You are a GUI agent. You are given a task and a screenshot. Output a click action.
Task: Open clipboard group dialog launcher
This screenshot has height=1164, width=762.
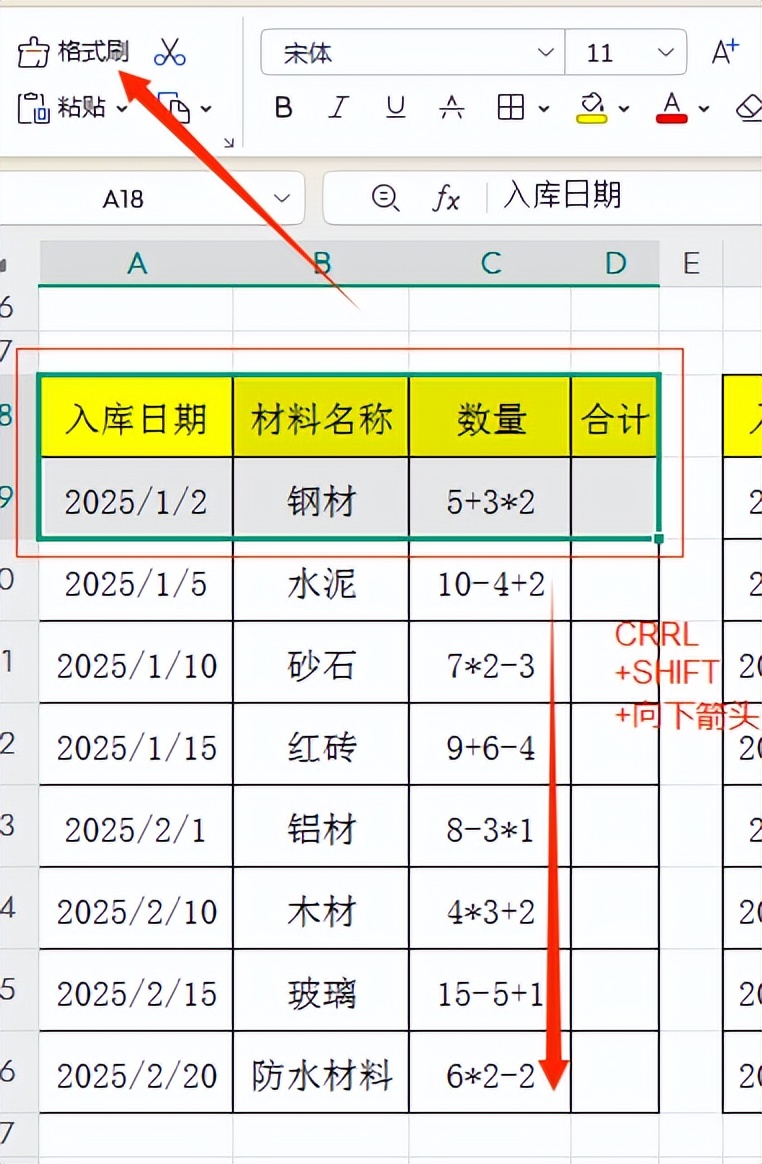click(x=229, y=142)
